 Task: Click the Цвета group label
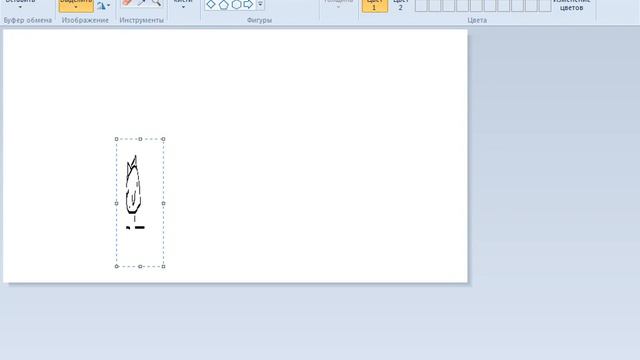pos(477,20)
